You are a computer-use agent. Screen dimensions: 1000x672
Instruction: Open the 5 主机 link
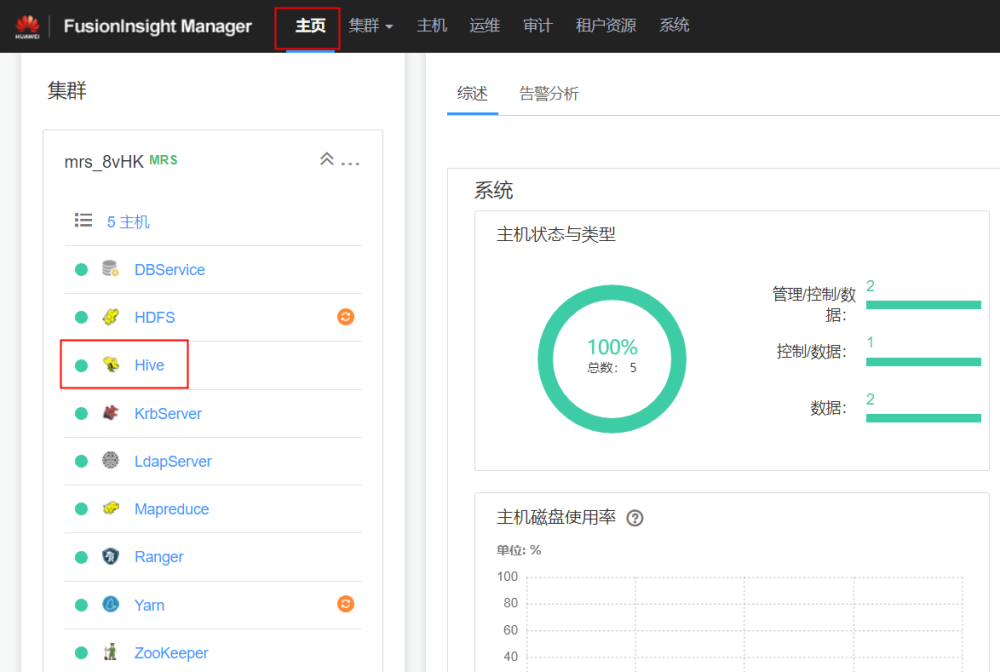point(128,222)
